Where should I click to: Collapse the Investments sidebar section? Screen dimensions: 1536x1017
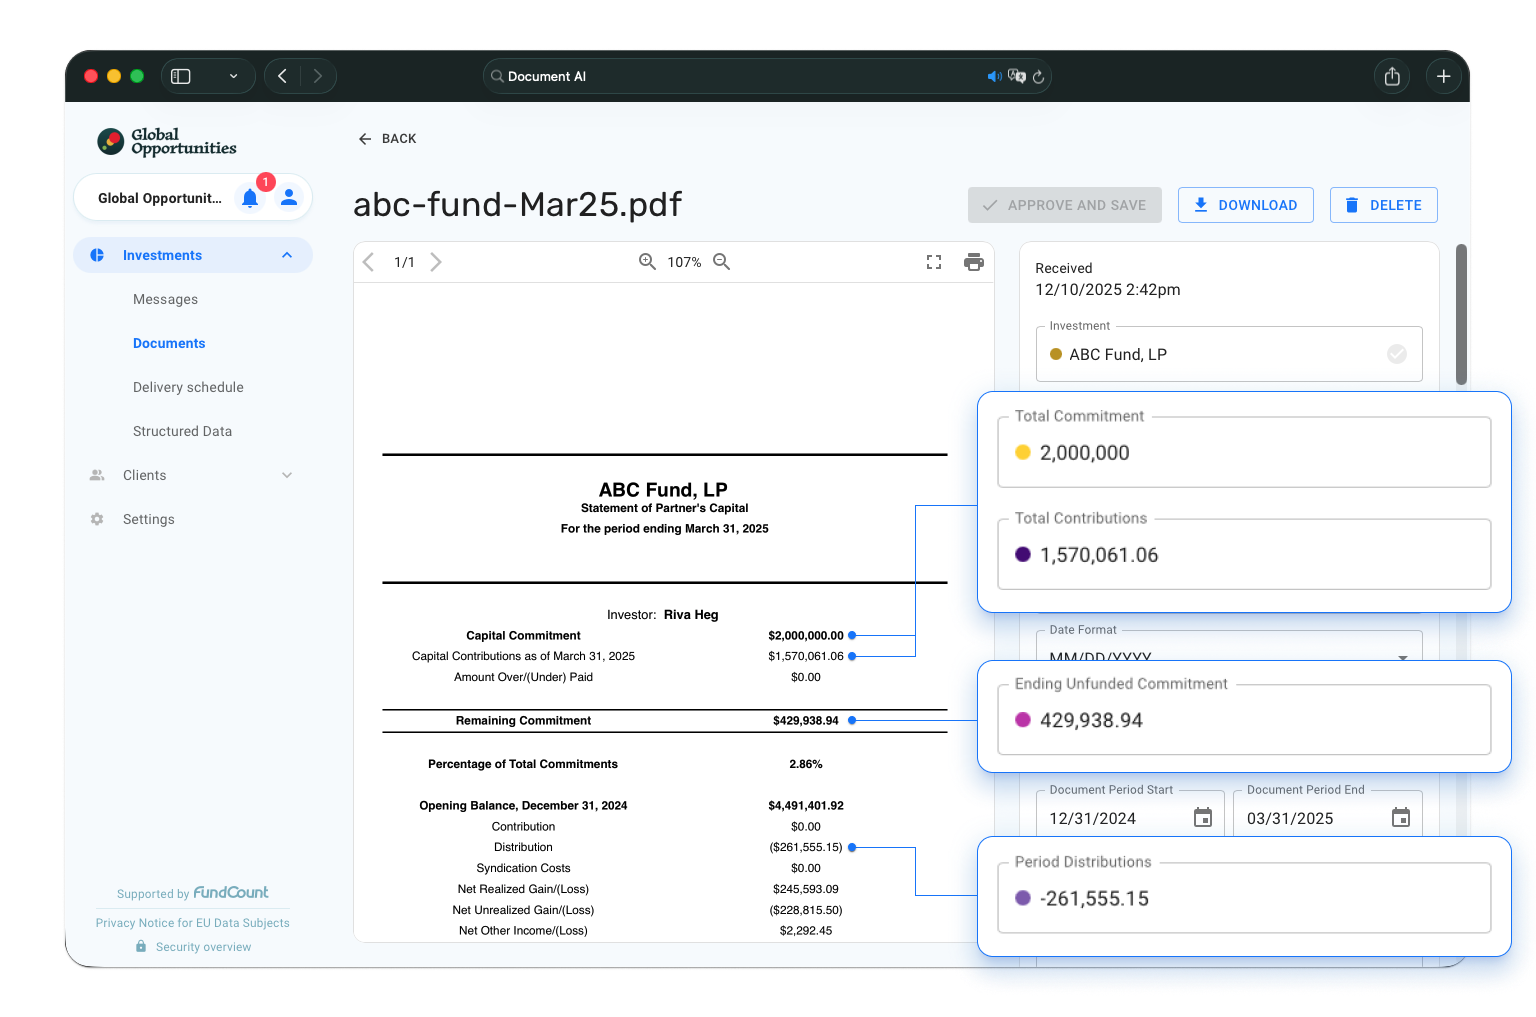(x=287, y=255)
